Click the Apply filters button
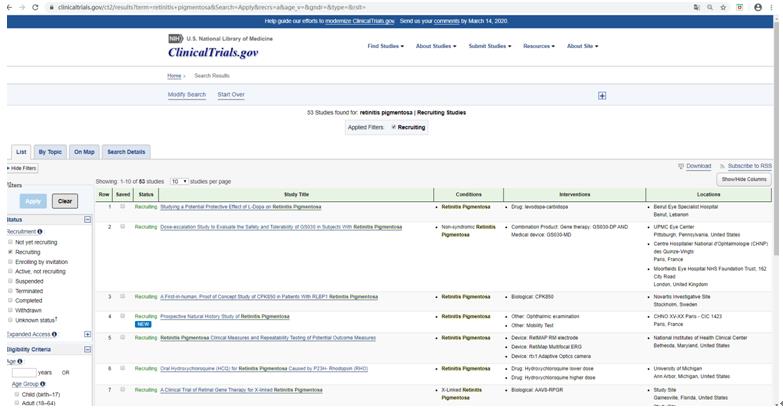Viewport: 783px width, 412px height. (33, 201)
